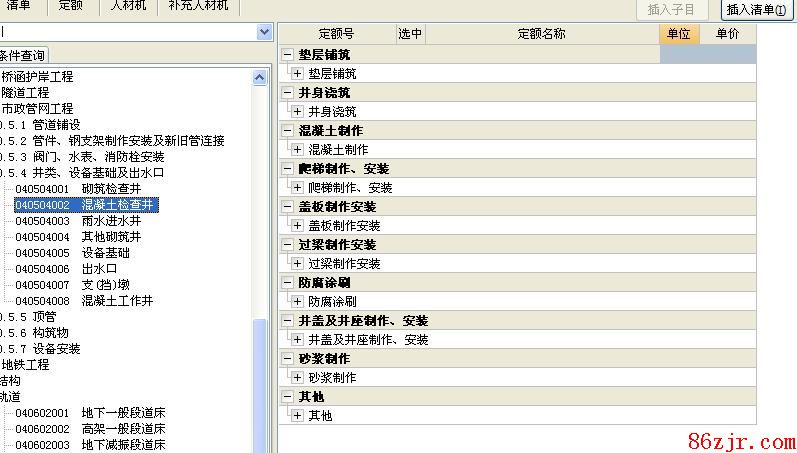Click the 单位 column header
This screenshot has width=797, height=453.
point(679,33)
